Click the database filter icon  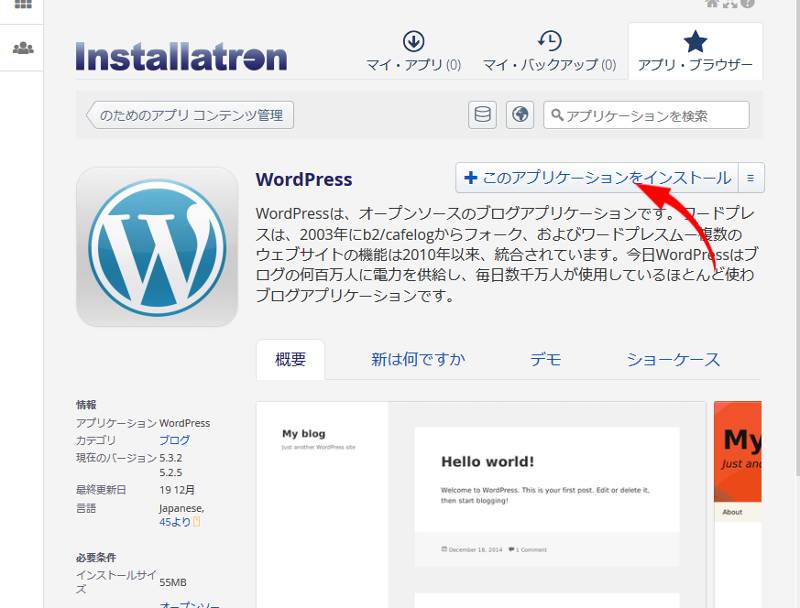pos(483,114)
